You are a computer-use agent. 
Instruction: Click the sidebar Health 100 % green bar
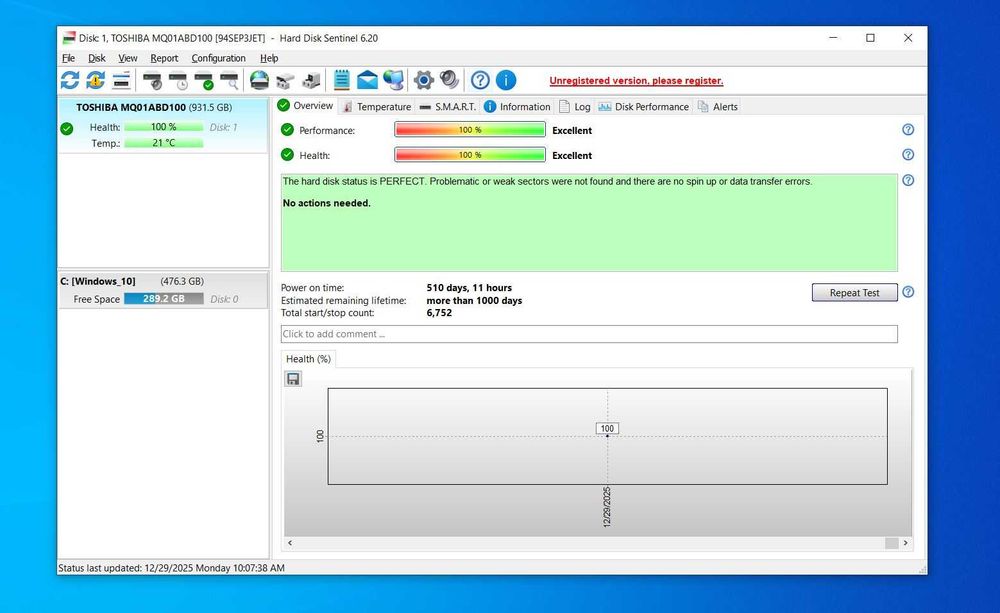[x=164, y=127]
